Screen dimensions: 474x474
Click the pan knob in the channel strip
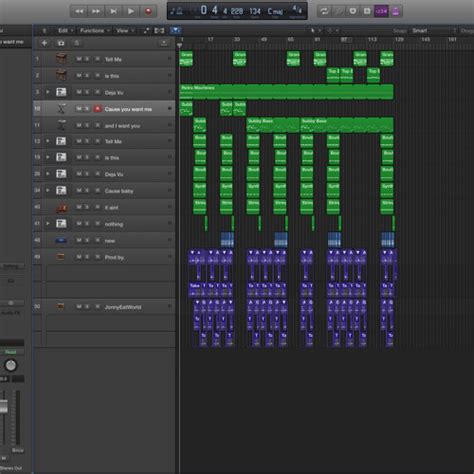[11, 365]
